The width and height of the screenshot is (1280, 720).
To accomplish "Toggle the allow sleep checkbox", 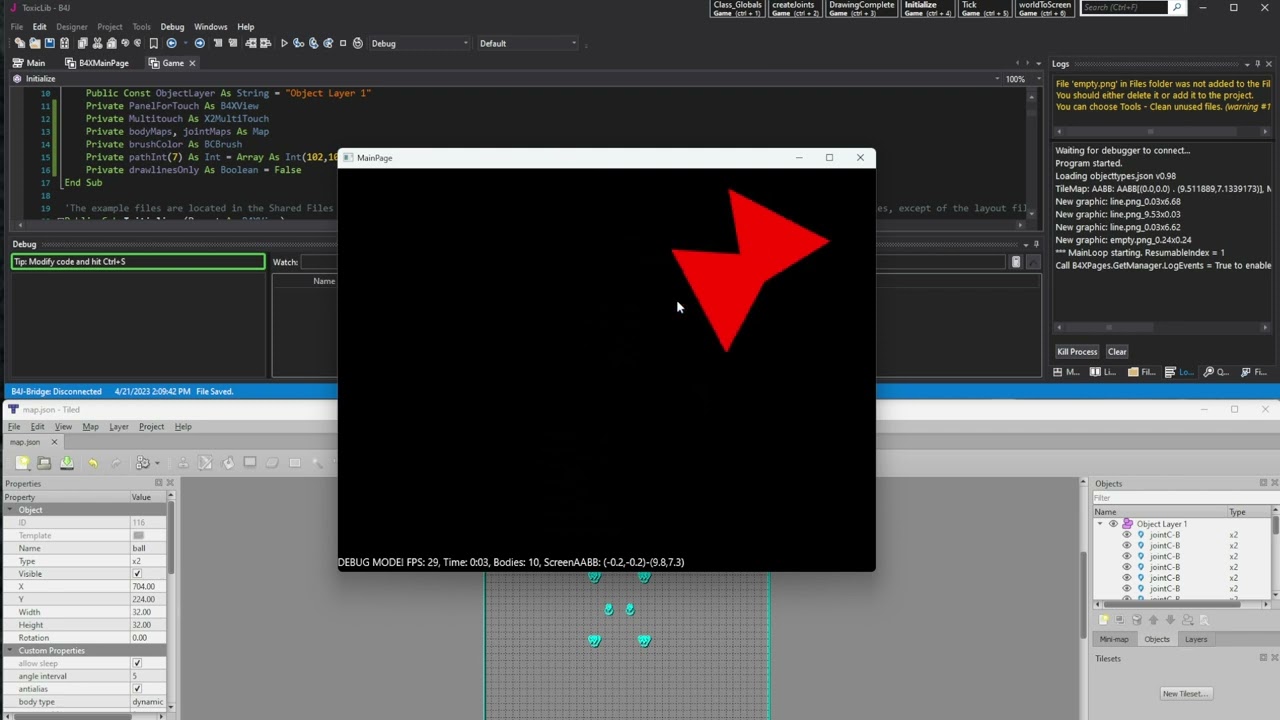I will pyautogui.click(x=137, y=664).
